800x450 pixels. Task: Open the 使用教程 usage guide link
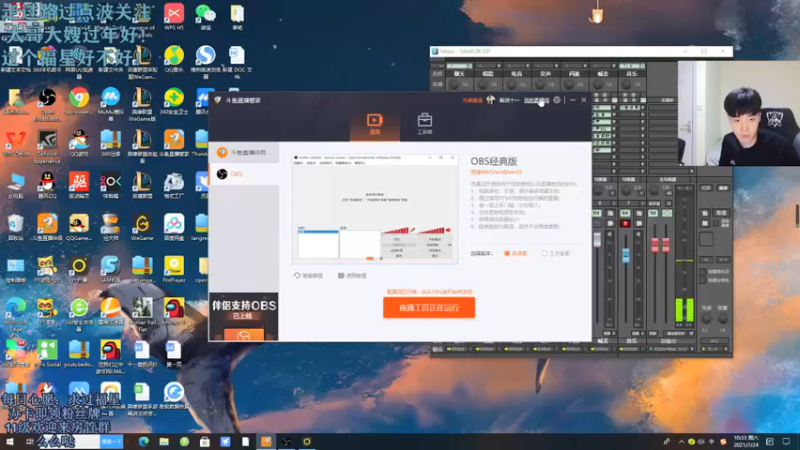(x=352, y=276)
